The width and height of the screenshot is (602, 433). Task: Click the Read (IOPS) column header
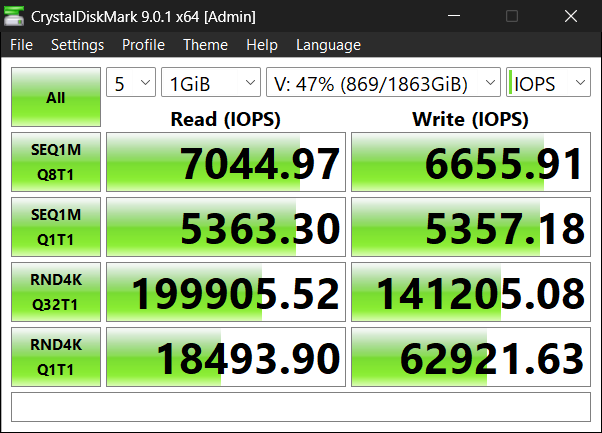coord(225,119)
